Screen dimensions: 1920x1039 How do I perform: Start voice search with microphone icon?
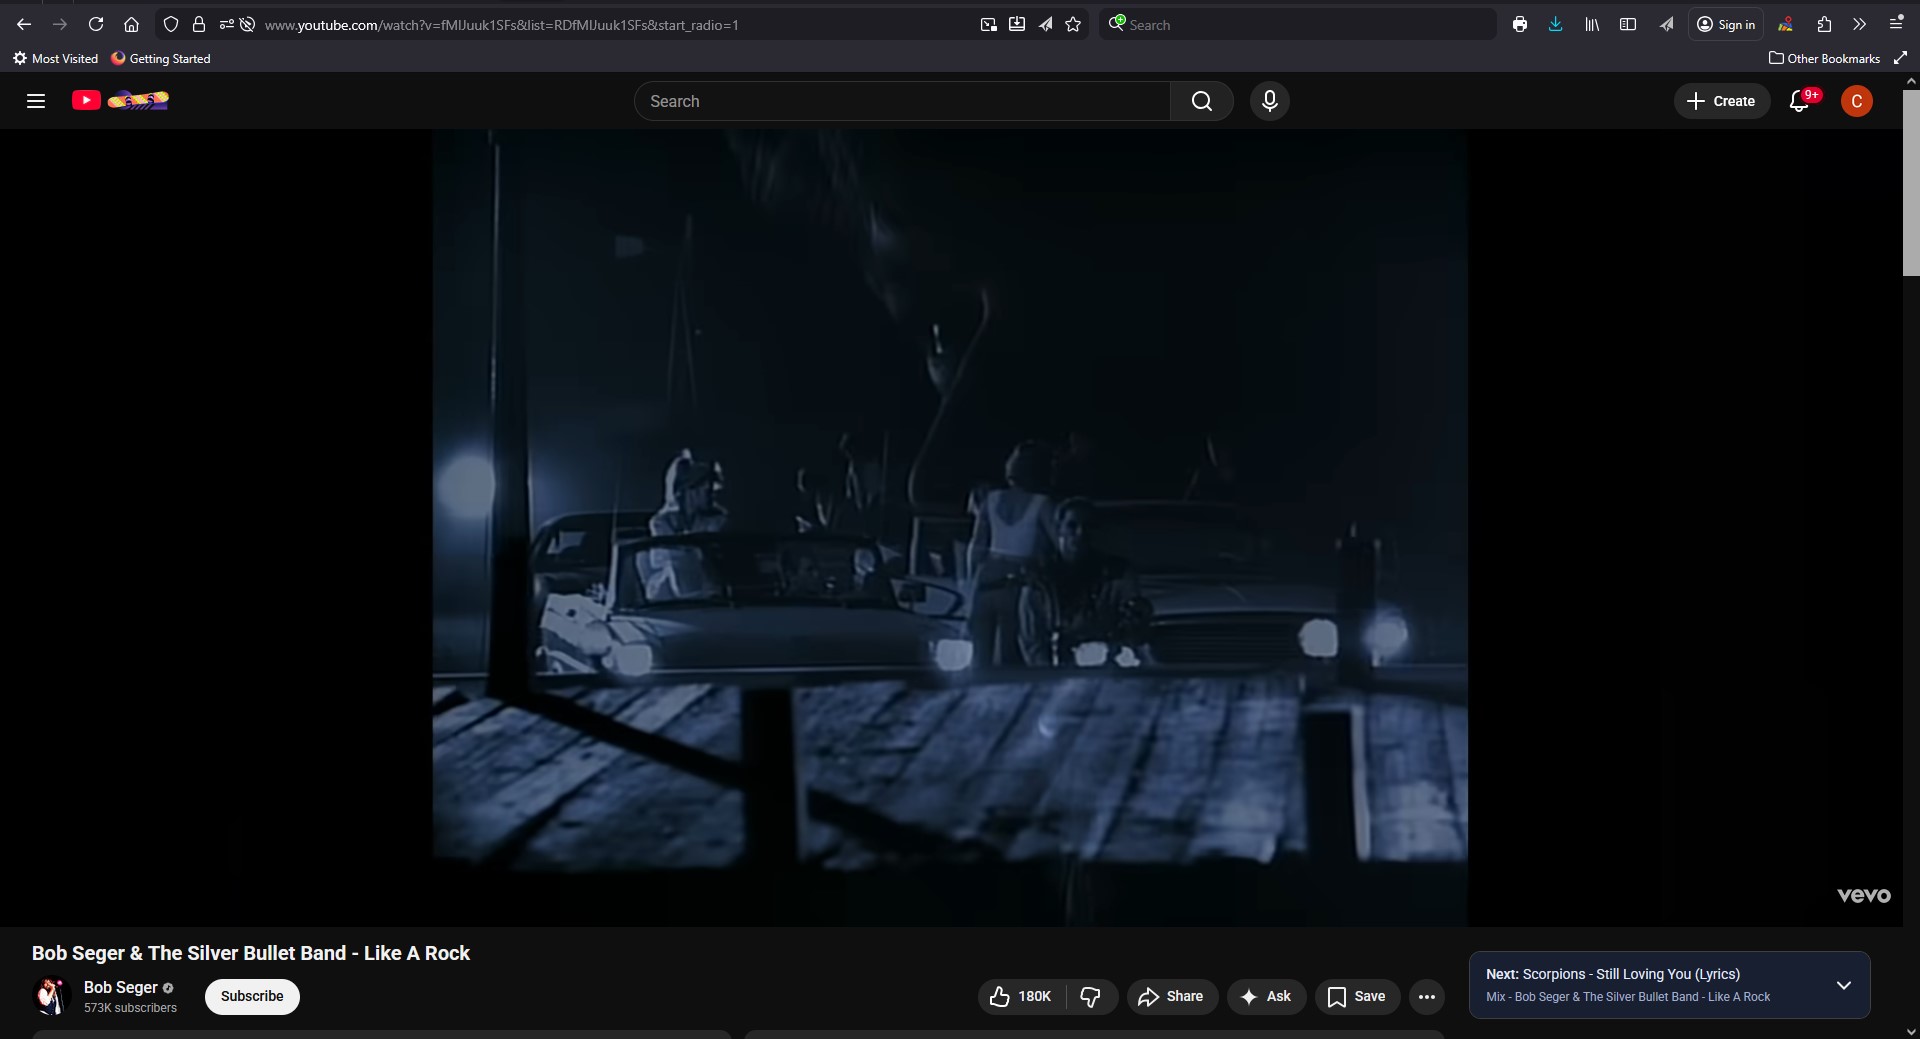1269,101
